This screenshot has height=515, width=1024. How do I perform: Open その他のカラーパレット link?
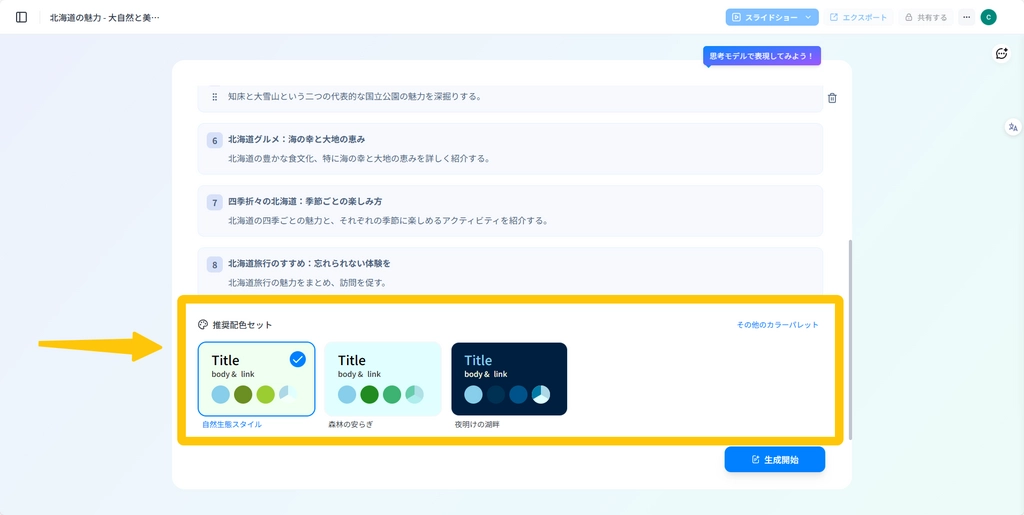(x=777, y=325)
